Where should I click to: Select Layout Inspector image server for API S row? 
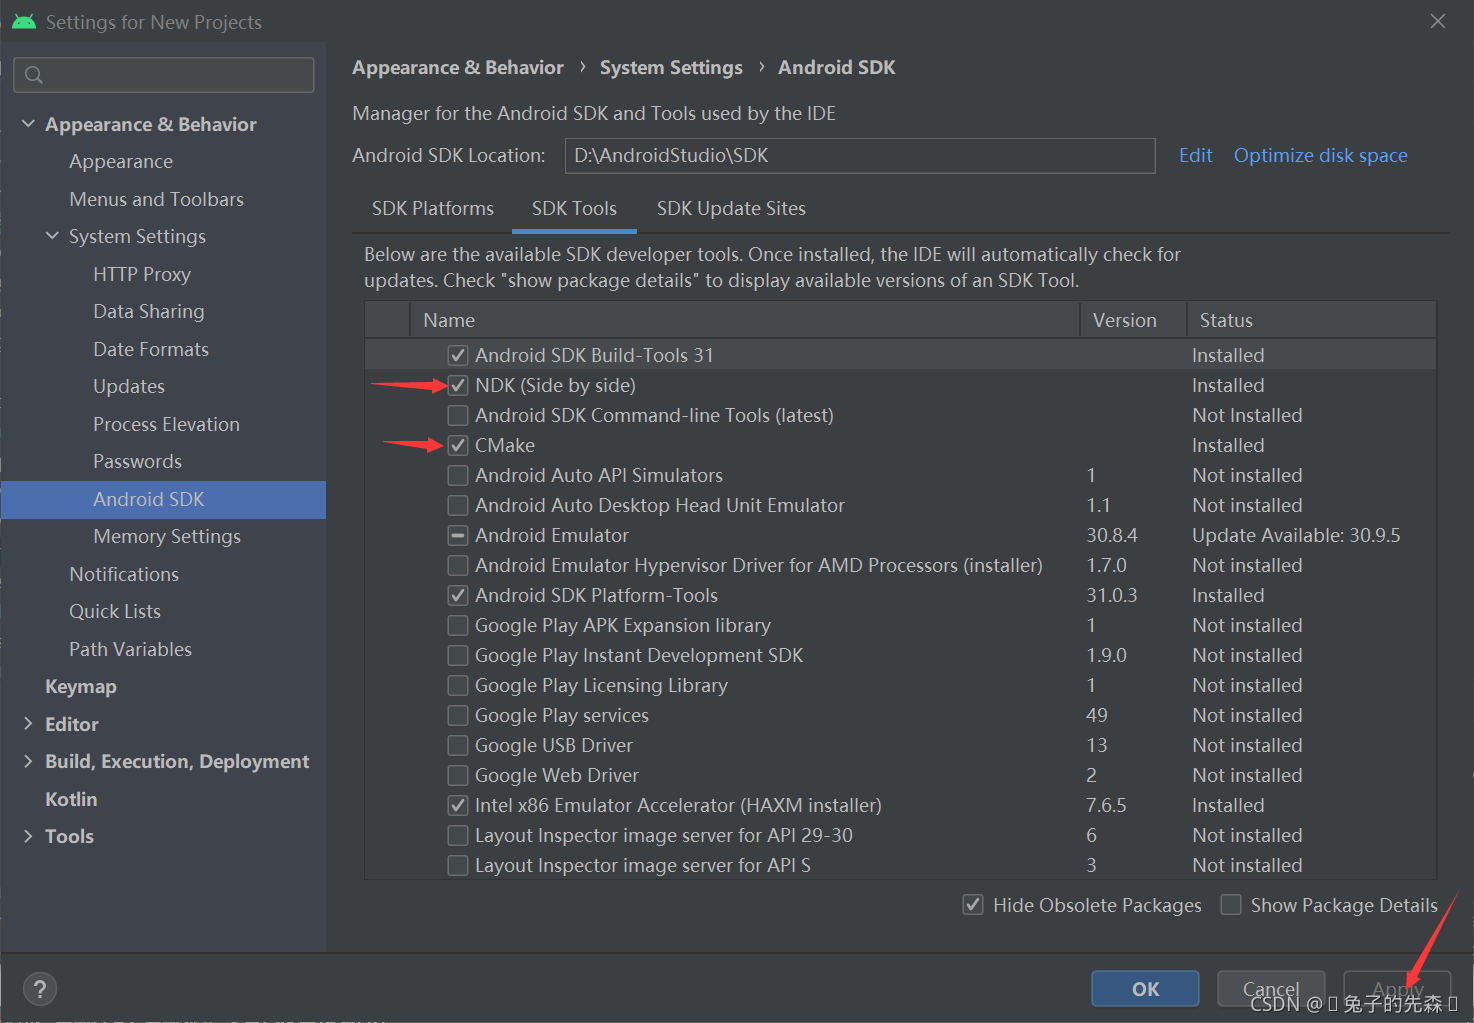pos(900,865)
